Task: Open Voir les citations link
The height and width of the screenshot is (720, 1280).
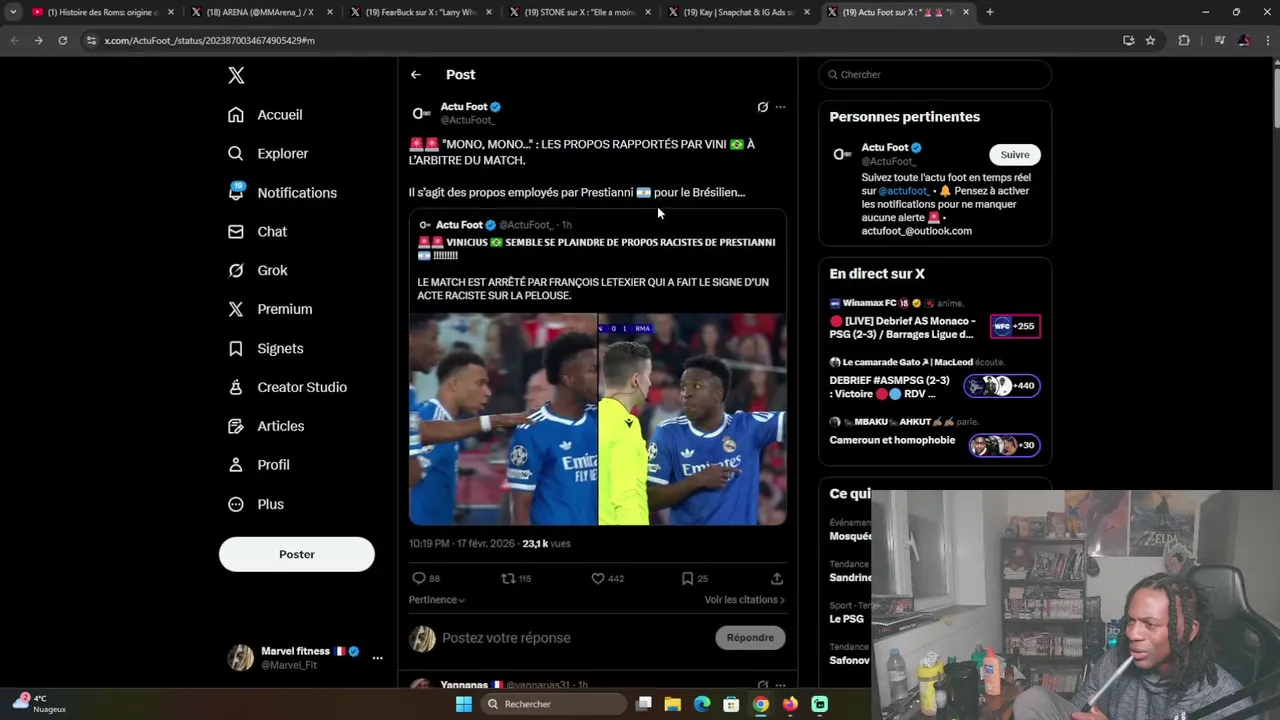Action: 745,600
